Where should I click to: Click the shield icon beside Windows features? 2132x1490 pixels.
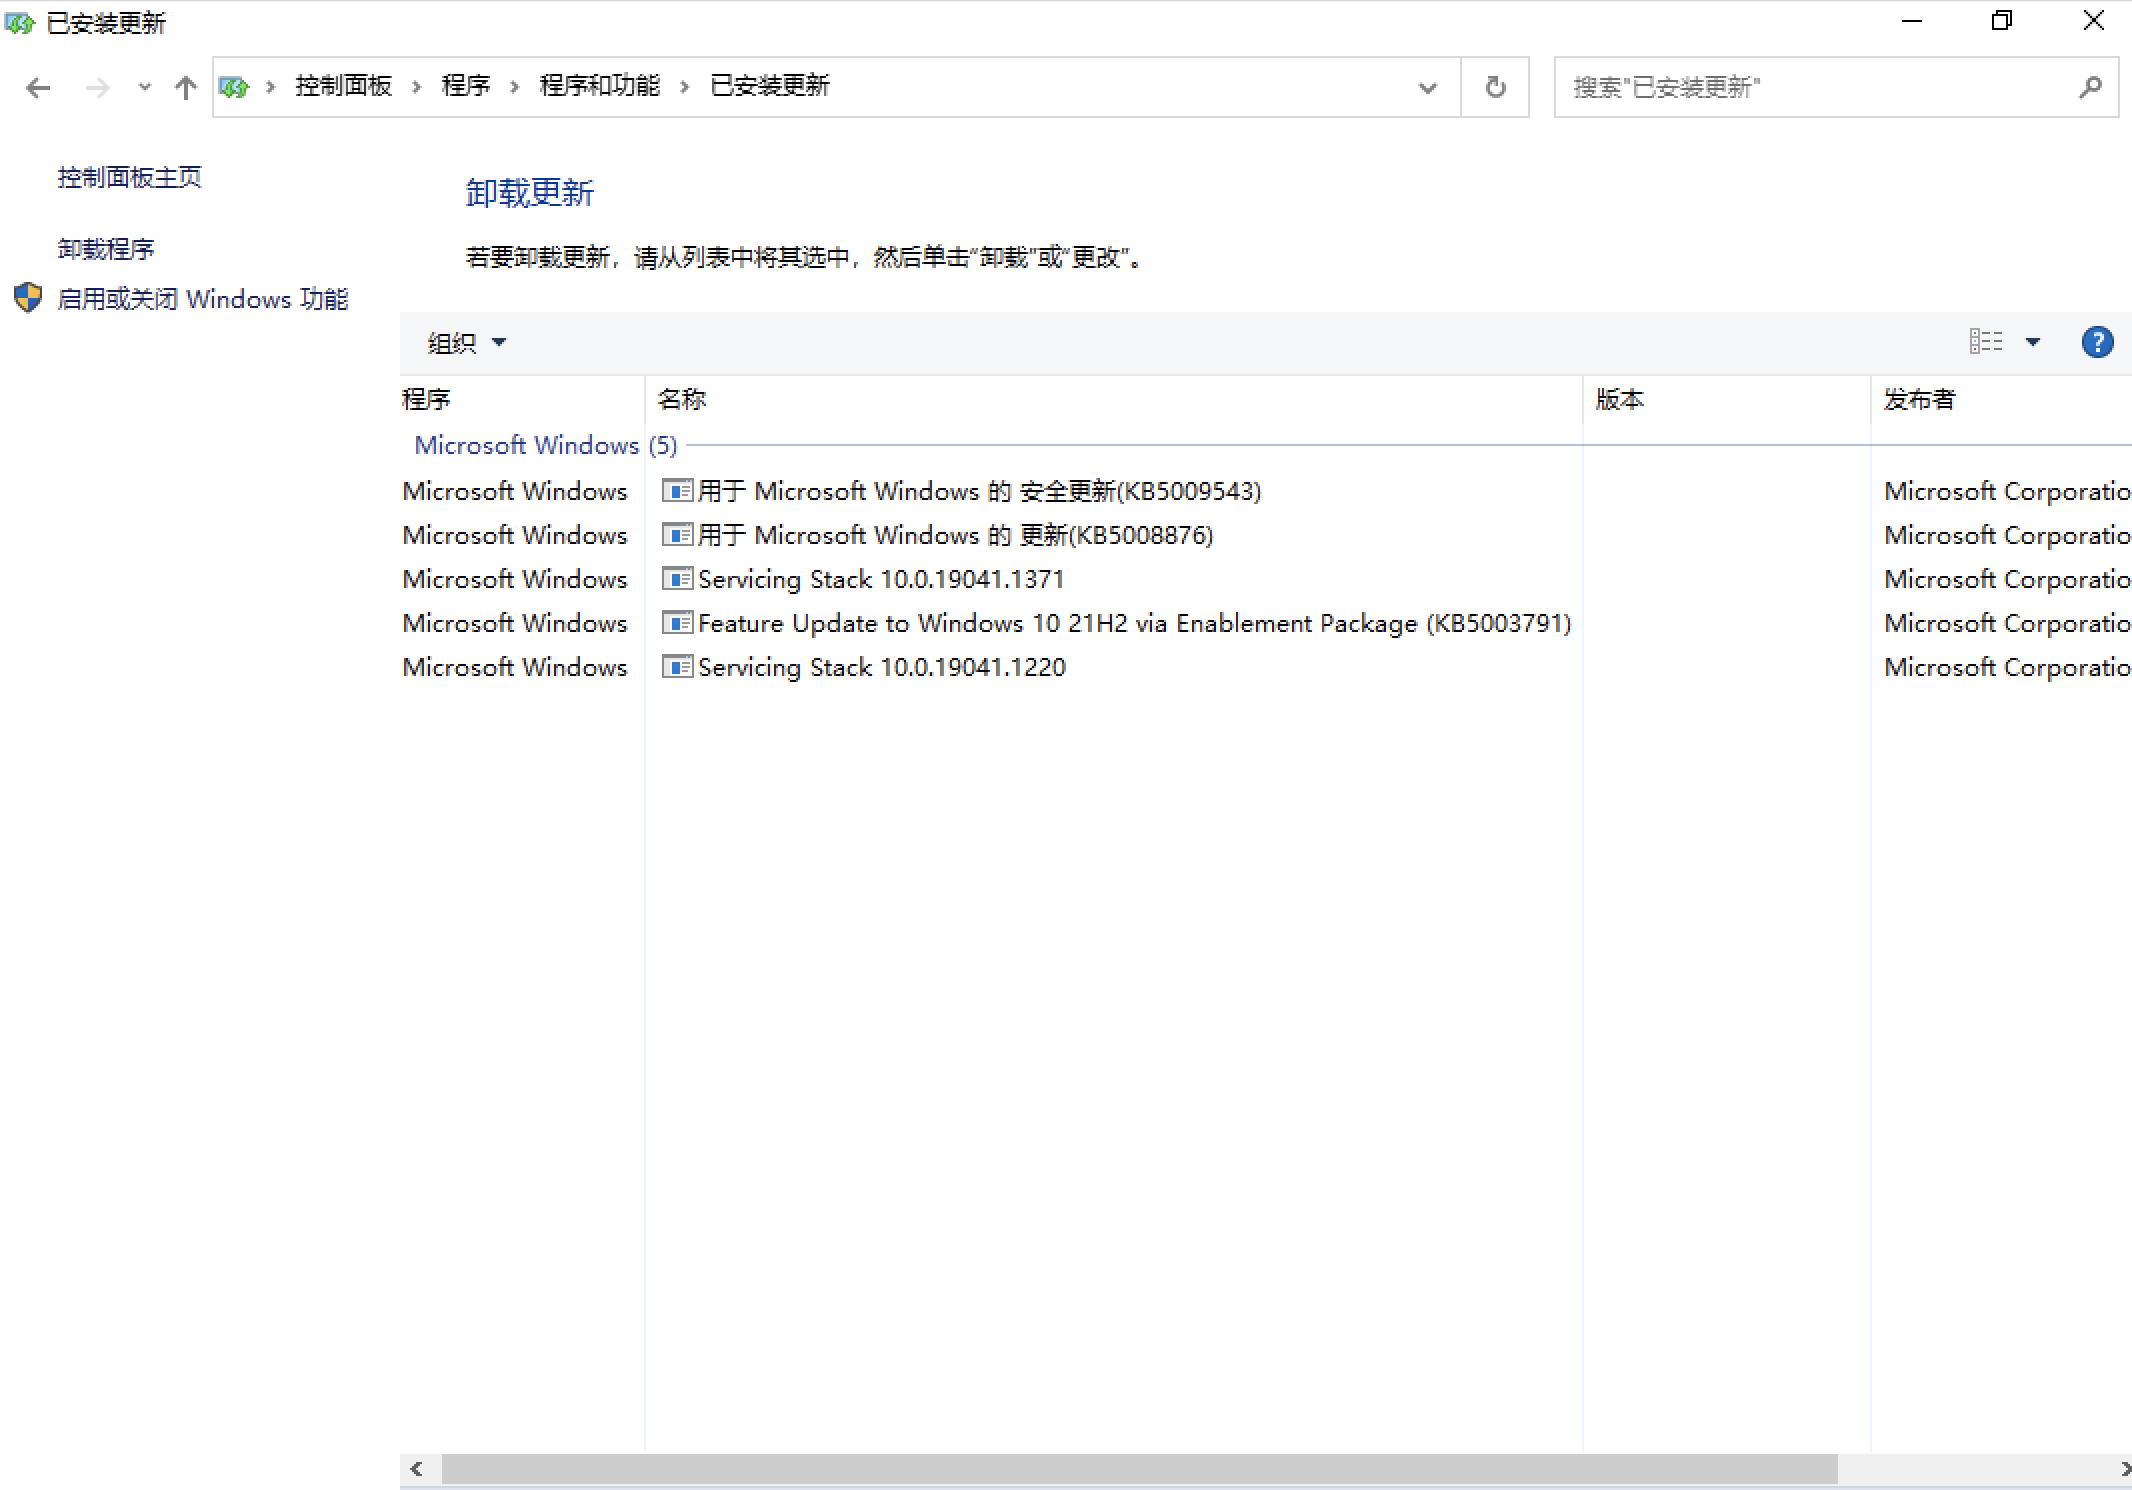(28, 298)
